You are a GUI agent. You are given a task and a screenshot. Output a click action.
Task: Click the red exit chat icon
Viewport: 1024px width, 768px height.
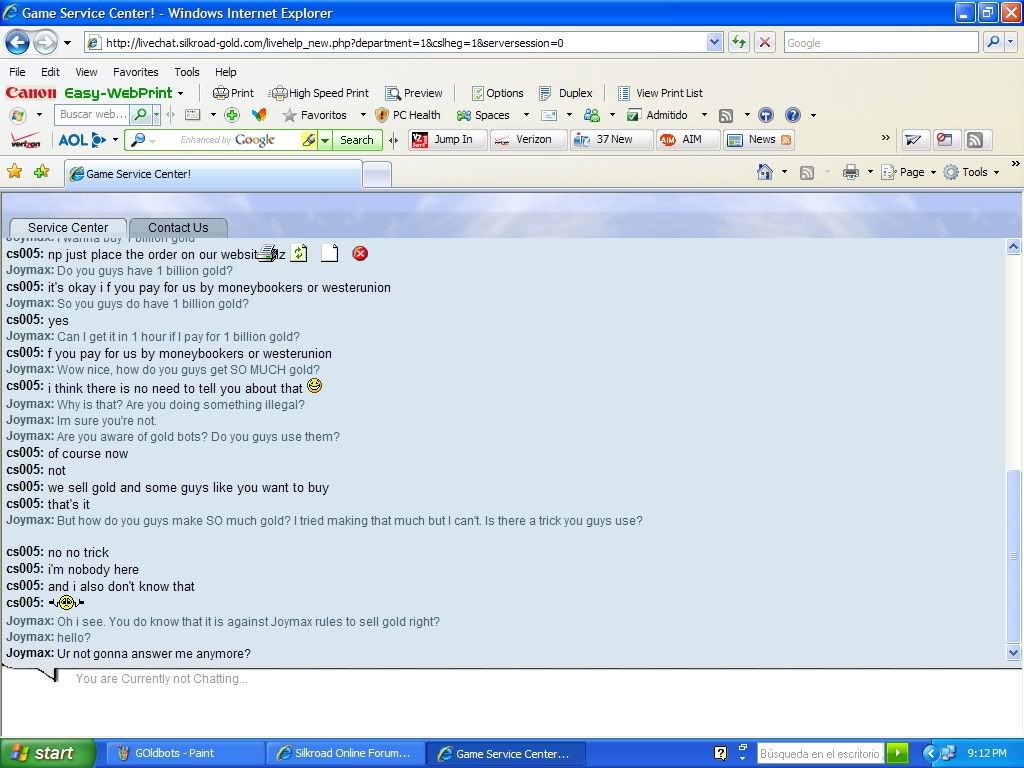pyautogui.click(x=360, y=254)
